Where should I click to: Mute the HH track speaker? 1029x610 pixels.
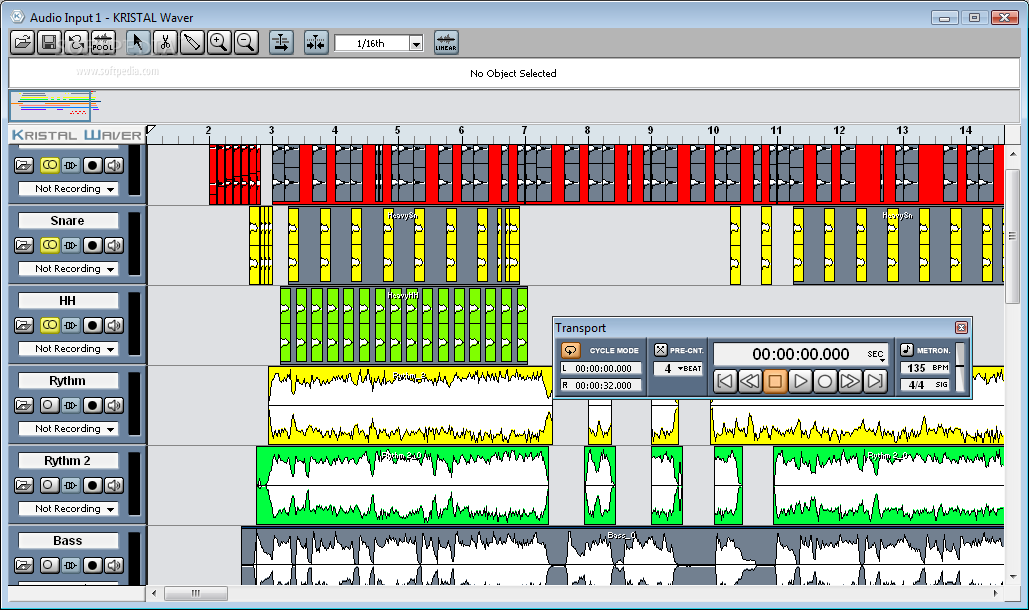point(114,325)
